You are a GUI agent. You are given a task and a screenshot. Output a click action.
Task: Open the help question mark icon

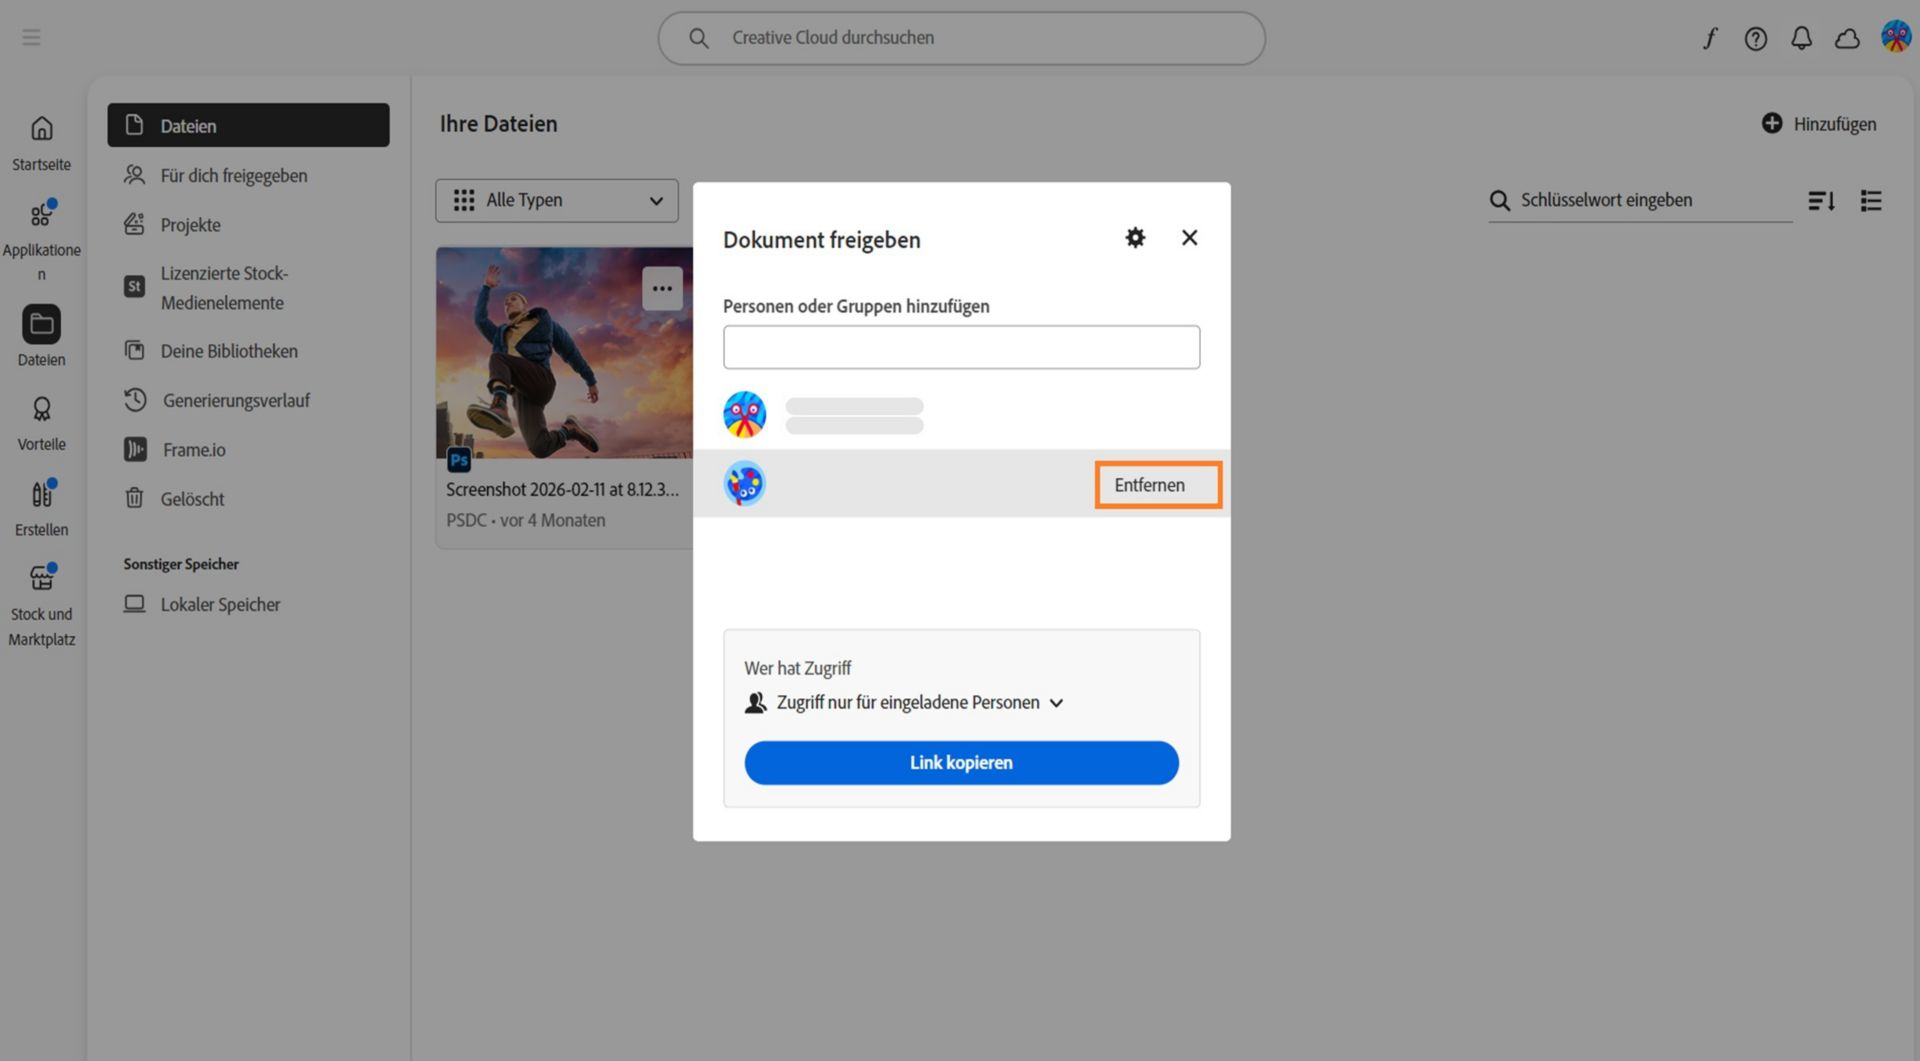[1756, 38]
